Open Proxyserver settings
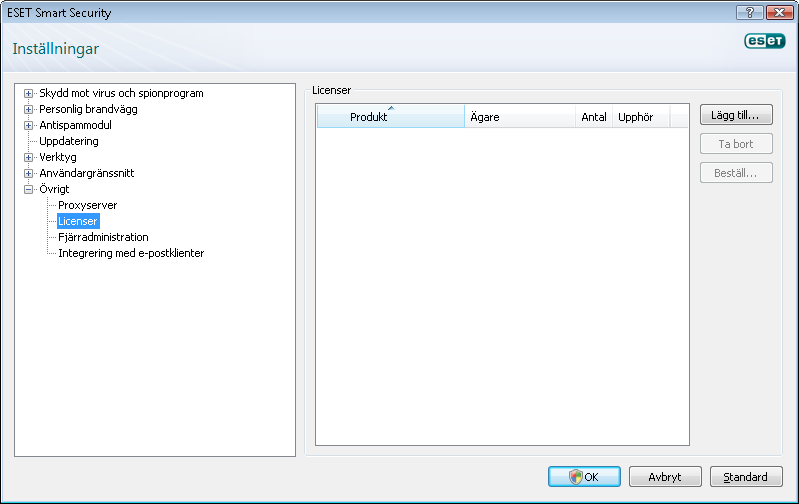Image resolution: width=799 pixels, height=504 pixels. [x=88, y=205]
